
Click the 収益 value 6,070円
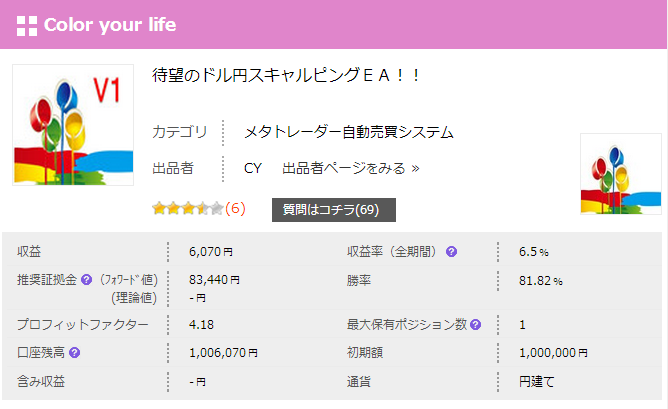point(211,252)
